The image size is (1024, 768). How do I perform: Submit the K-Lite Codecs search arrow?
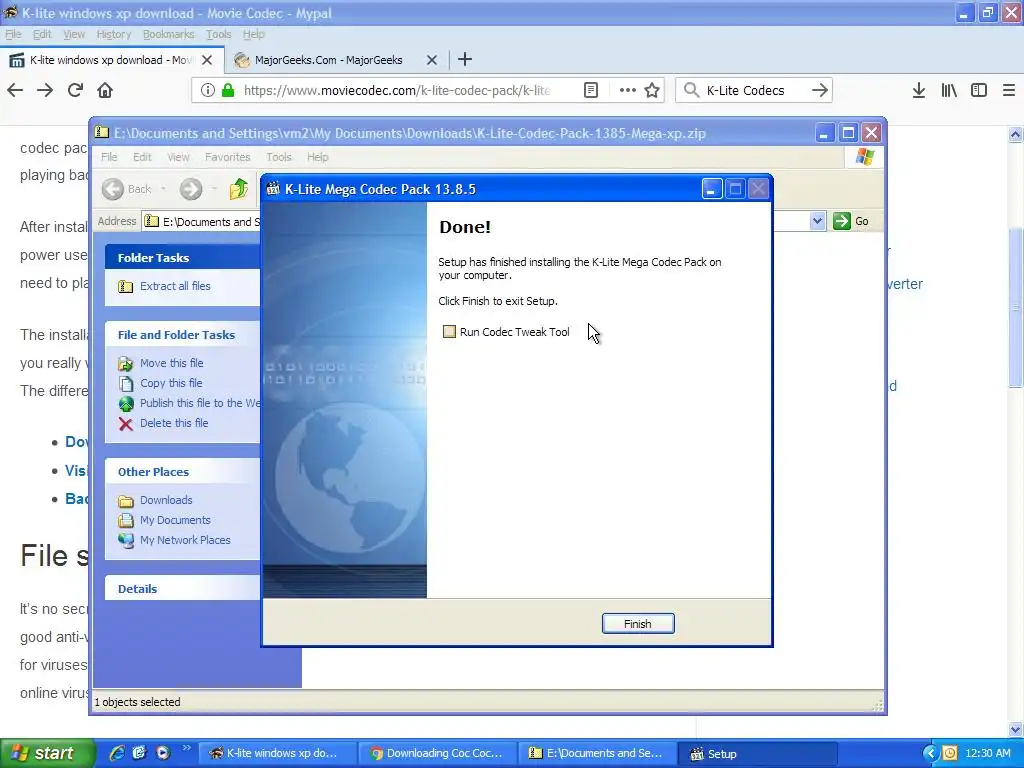[820, 90]
